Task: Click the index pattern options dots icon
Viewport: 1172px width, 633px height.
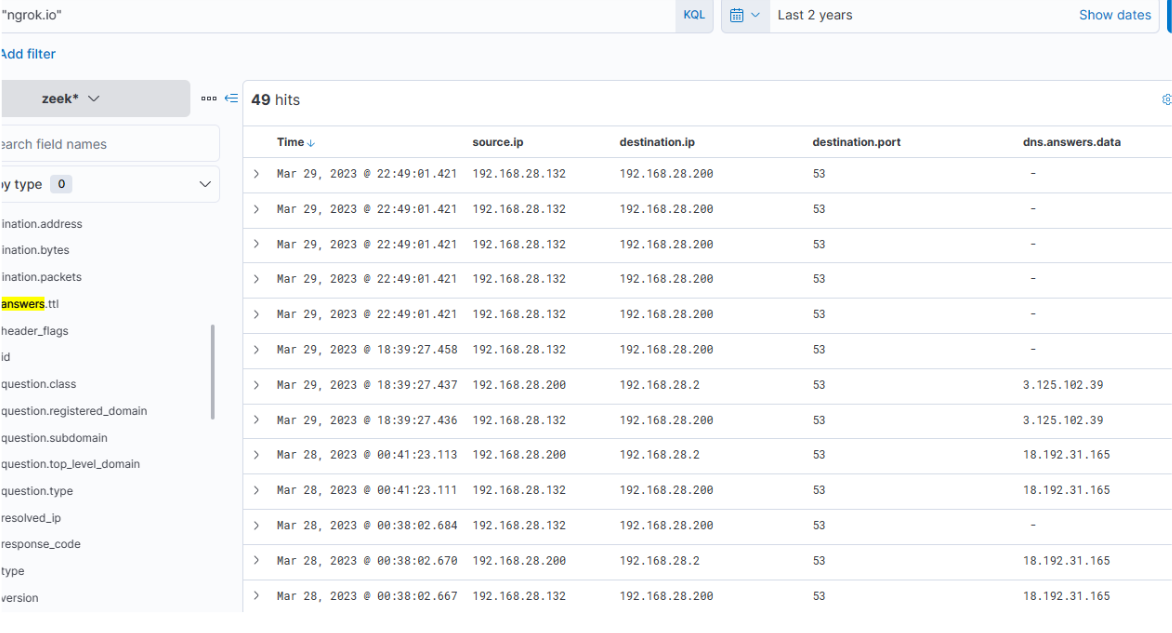Action: pos(208,99)
